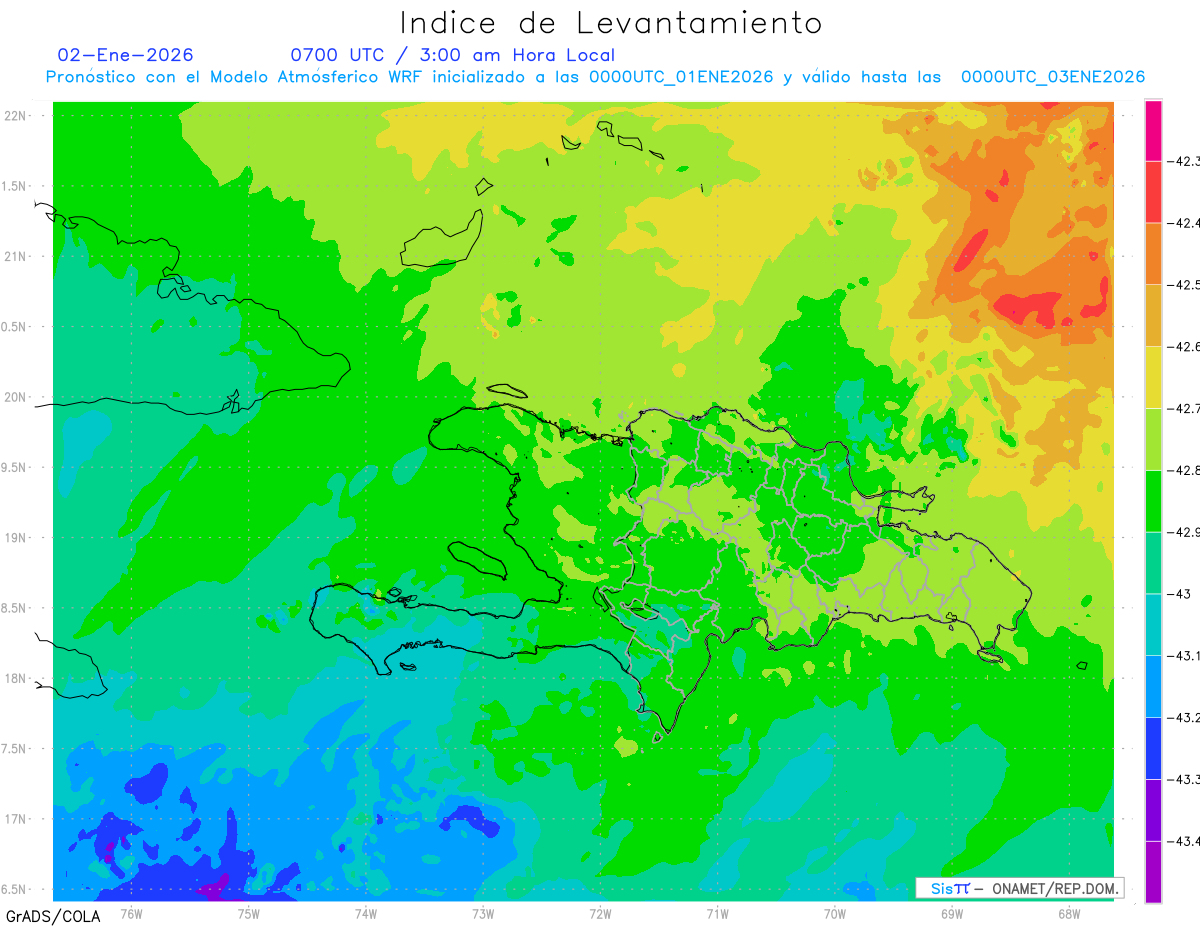This screenshot has width=1200, height=927.
Task: Click the latitude label '19N'
Action: tap(16, 538)
